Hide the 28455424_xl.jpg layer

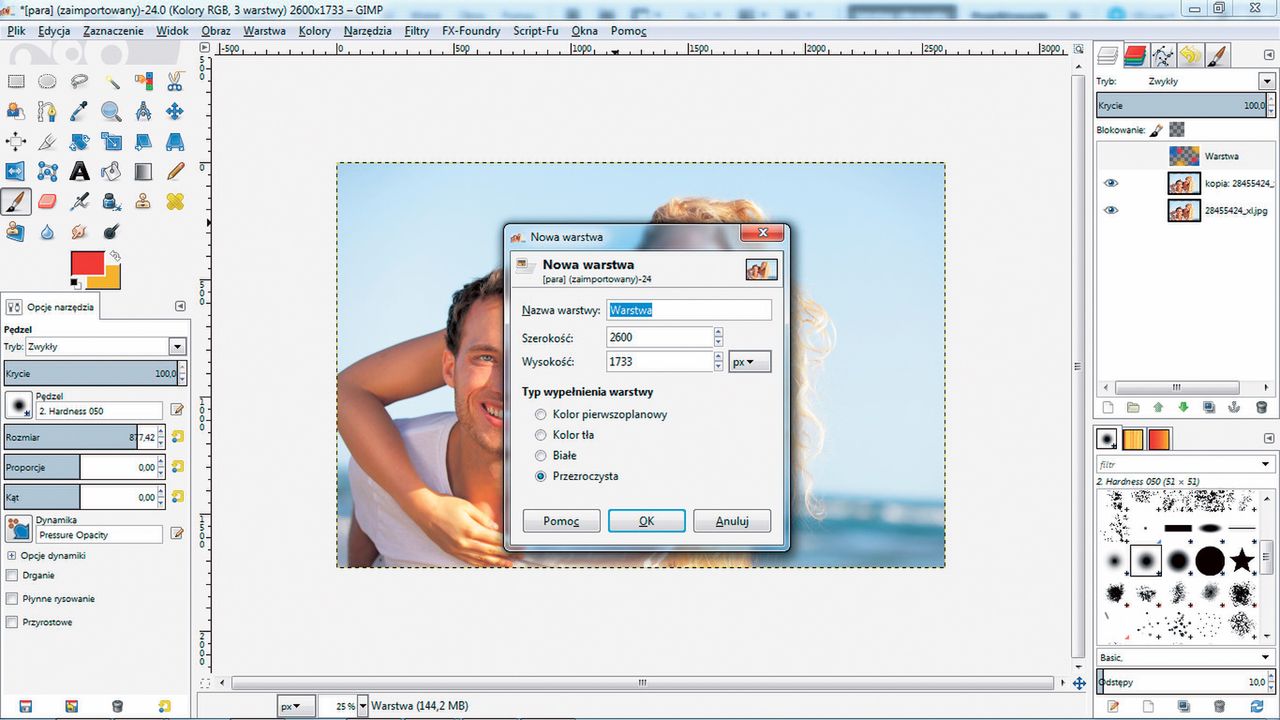click(1111, 210)
